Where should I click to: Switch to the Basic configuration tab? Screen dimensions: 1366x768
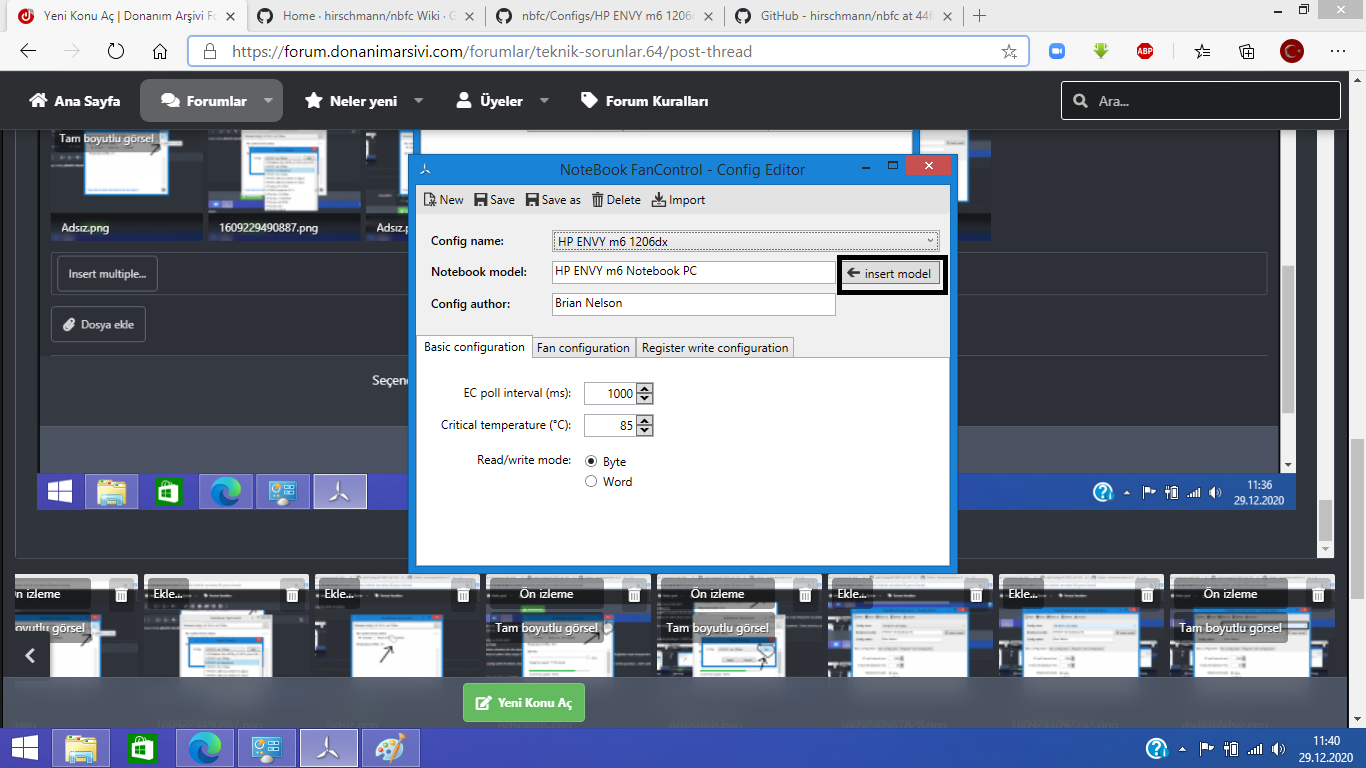474,347
